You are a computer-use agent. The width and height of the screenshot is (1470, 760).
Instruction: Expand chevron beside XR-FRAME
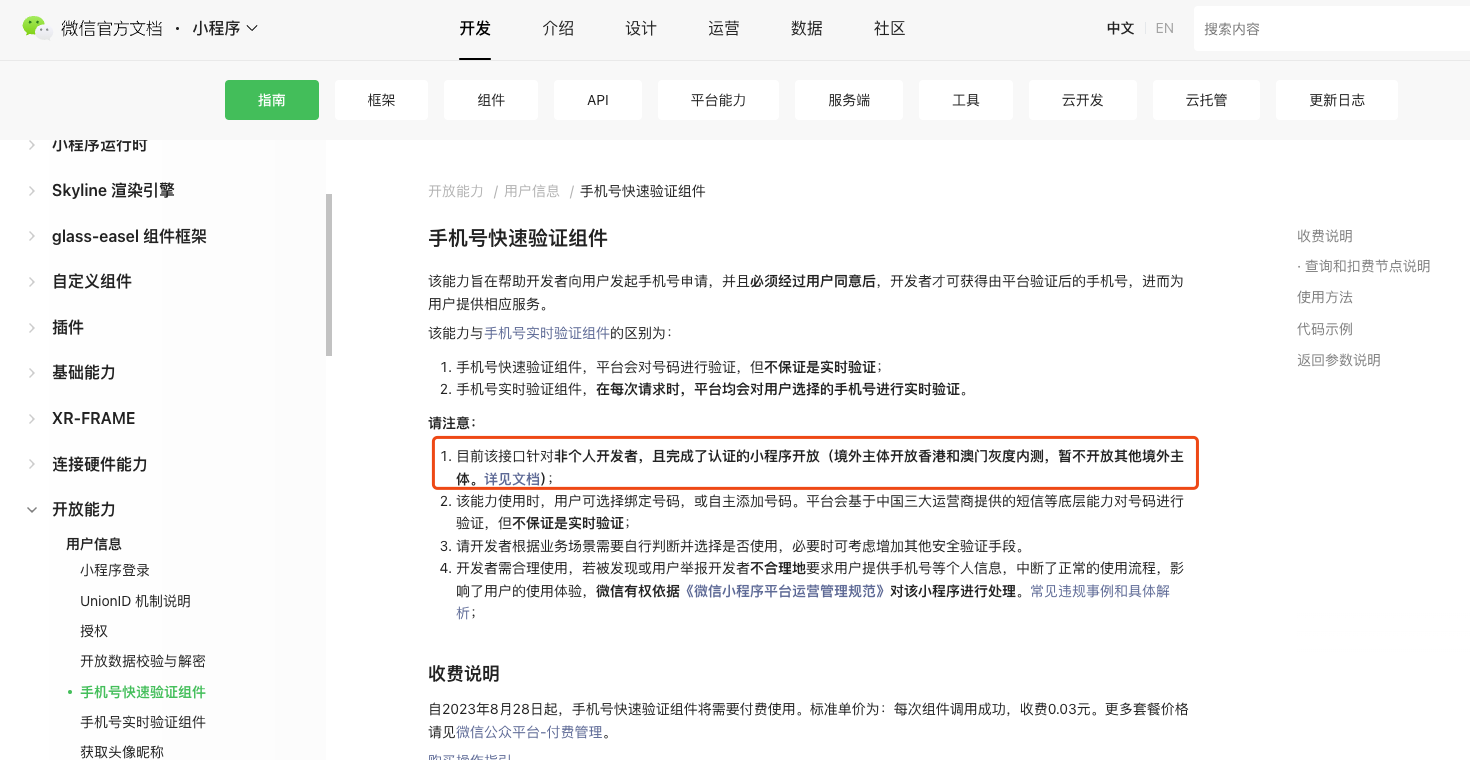32,418
